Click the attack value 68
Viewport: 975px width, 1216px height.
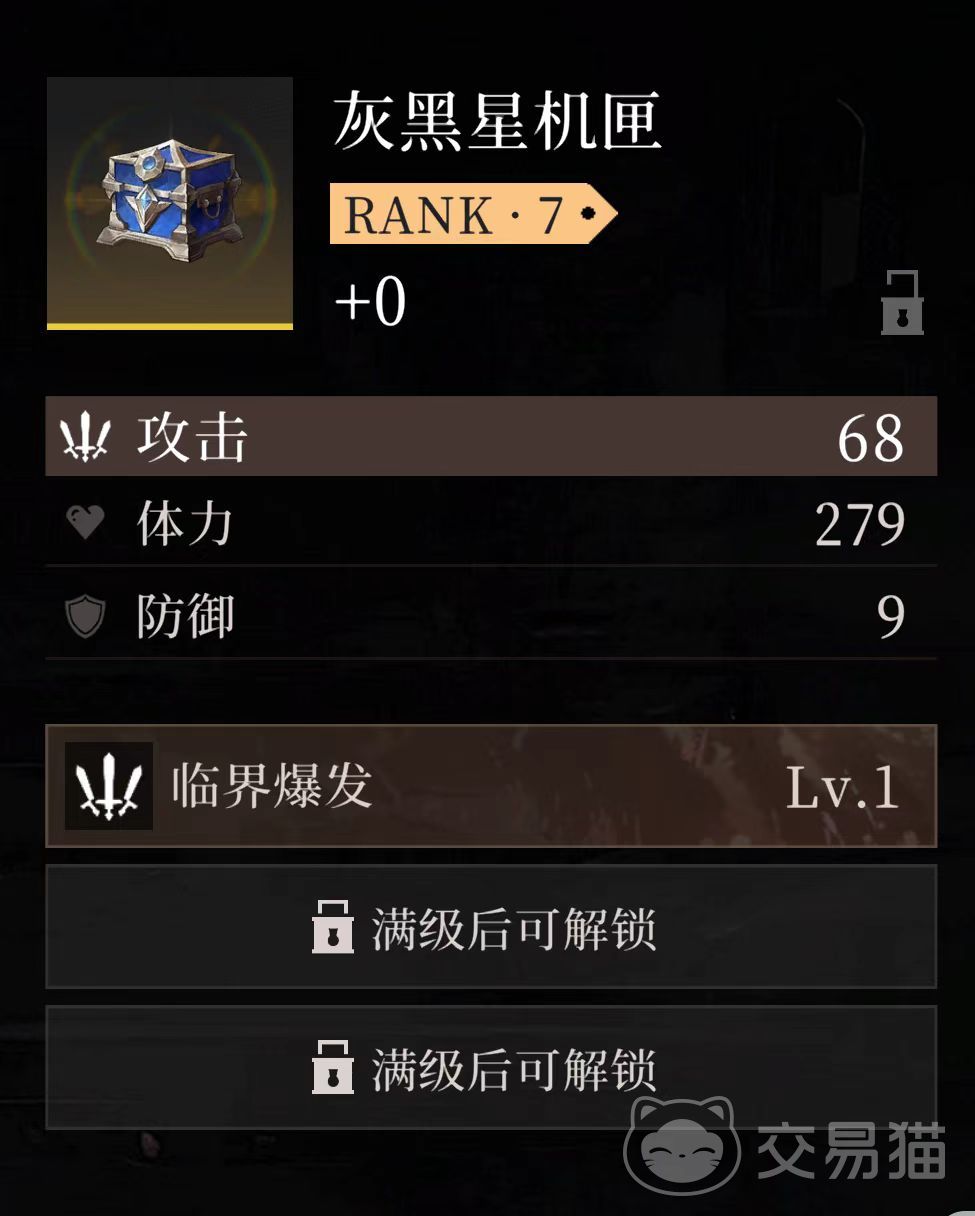click(871, 438)
